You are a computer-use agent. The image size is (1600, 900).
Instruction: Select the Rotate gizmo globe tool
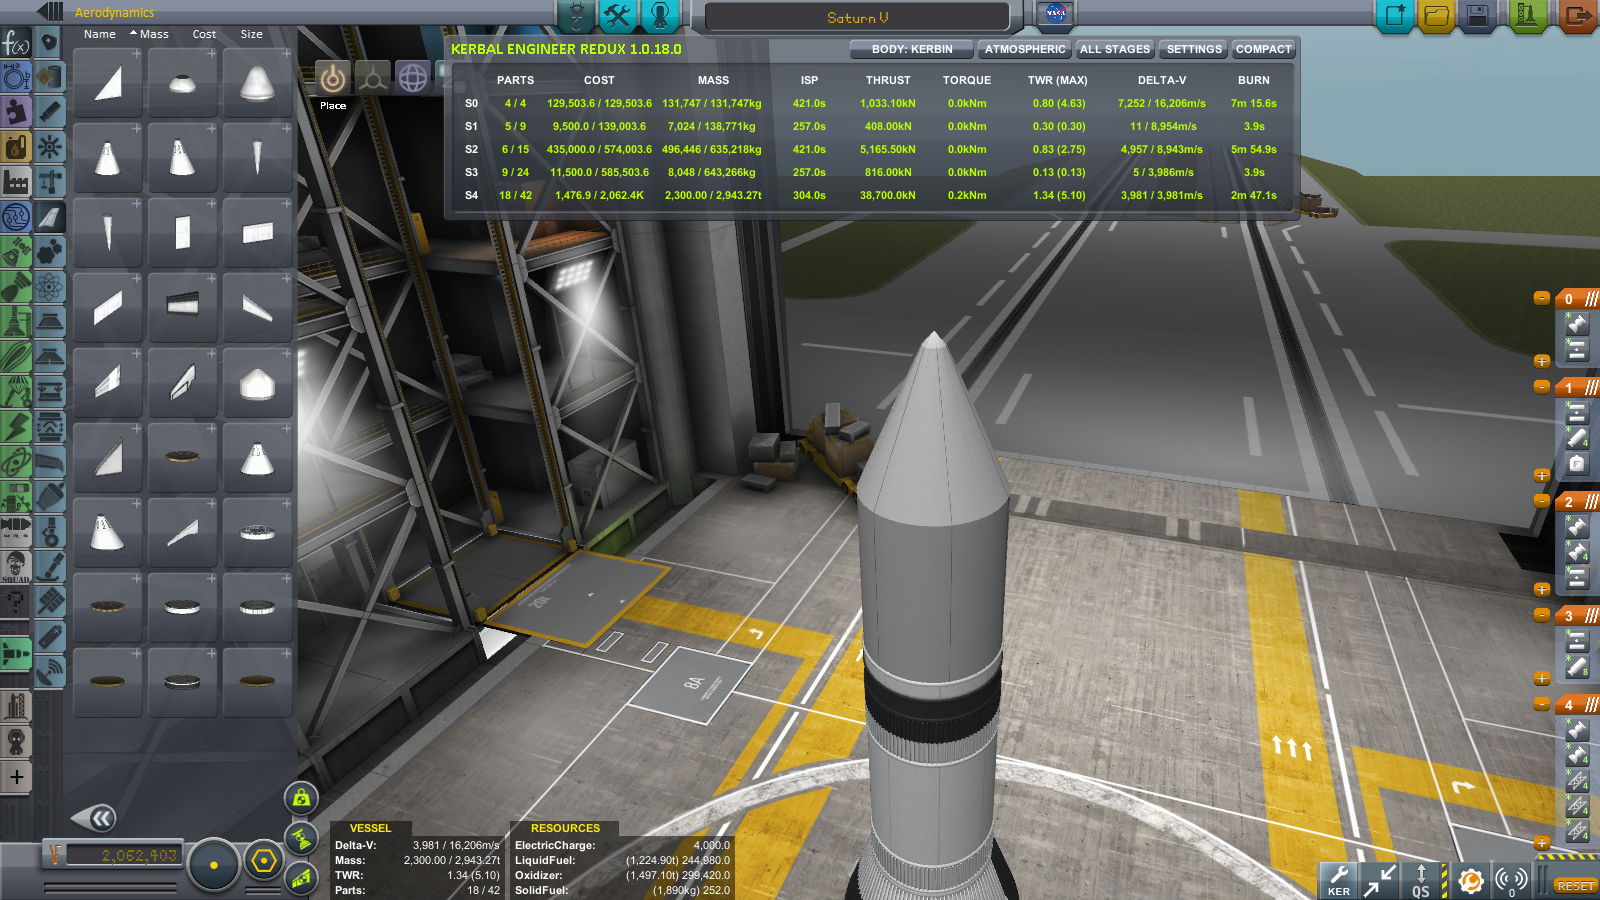pos(413,77)
